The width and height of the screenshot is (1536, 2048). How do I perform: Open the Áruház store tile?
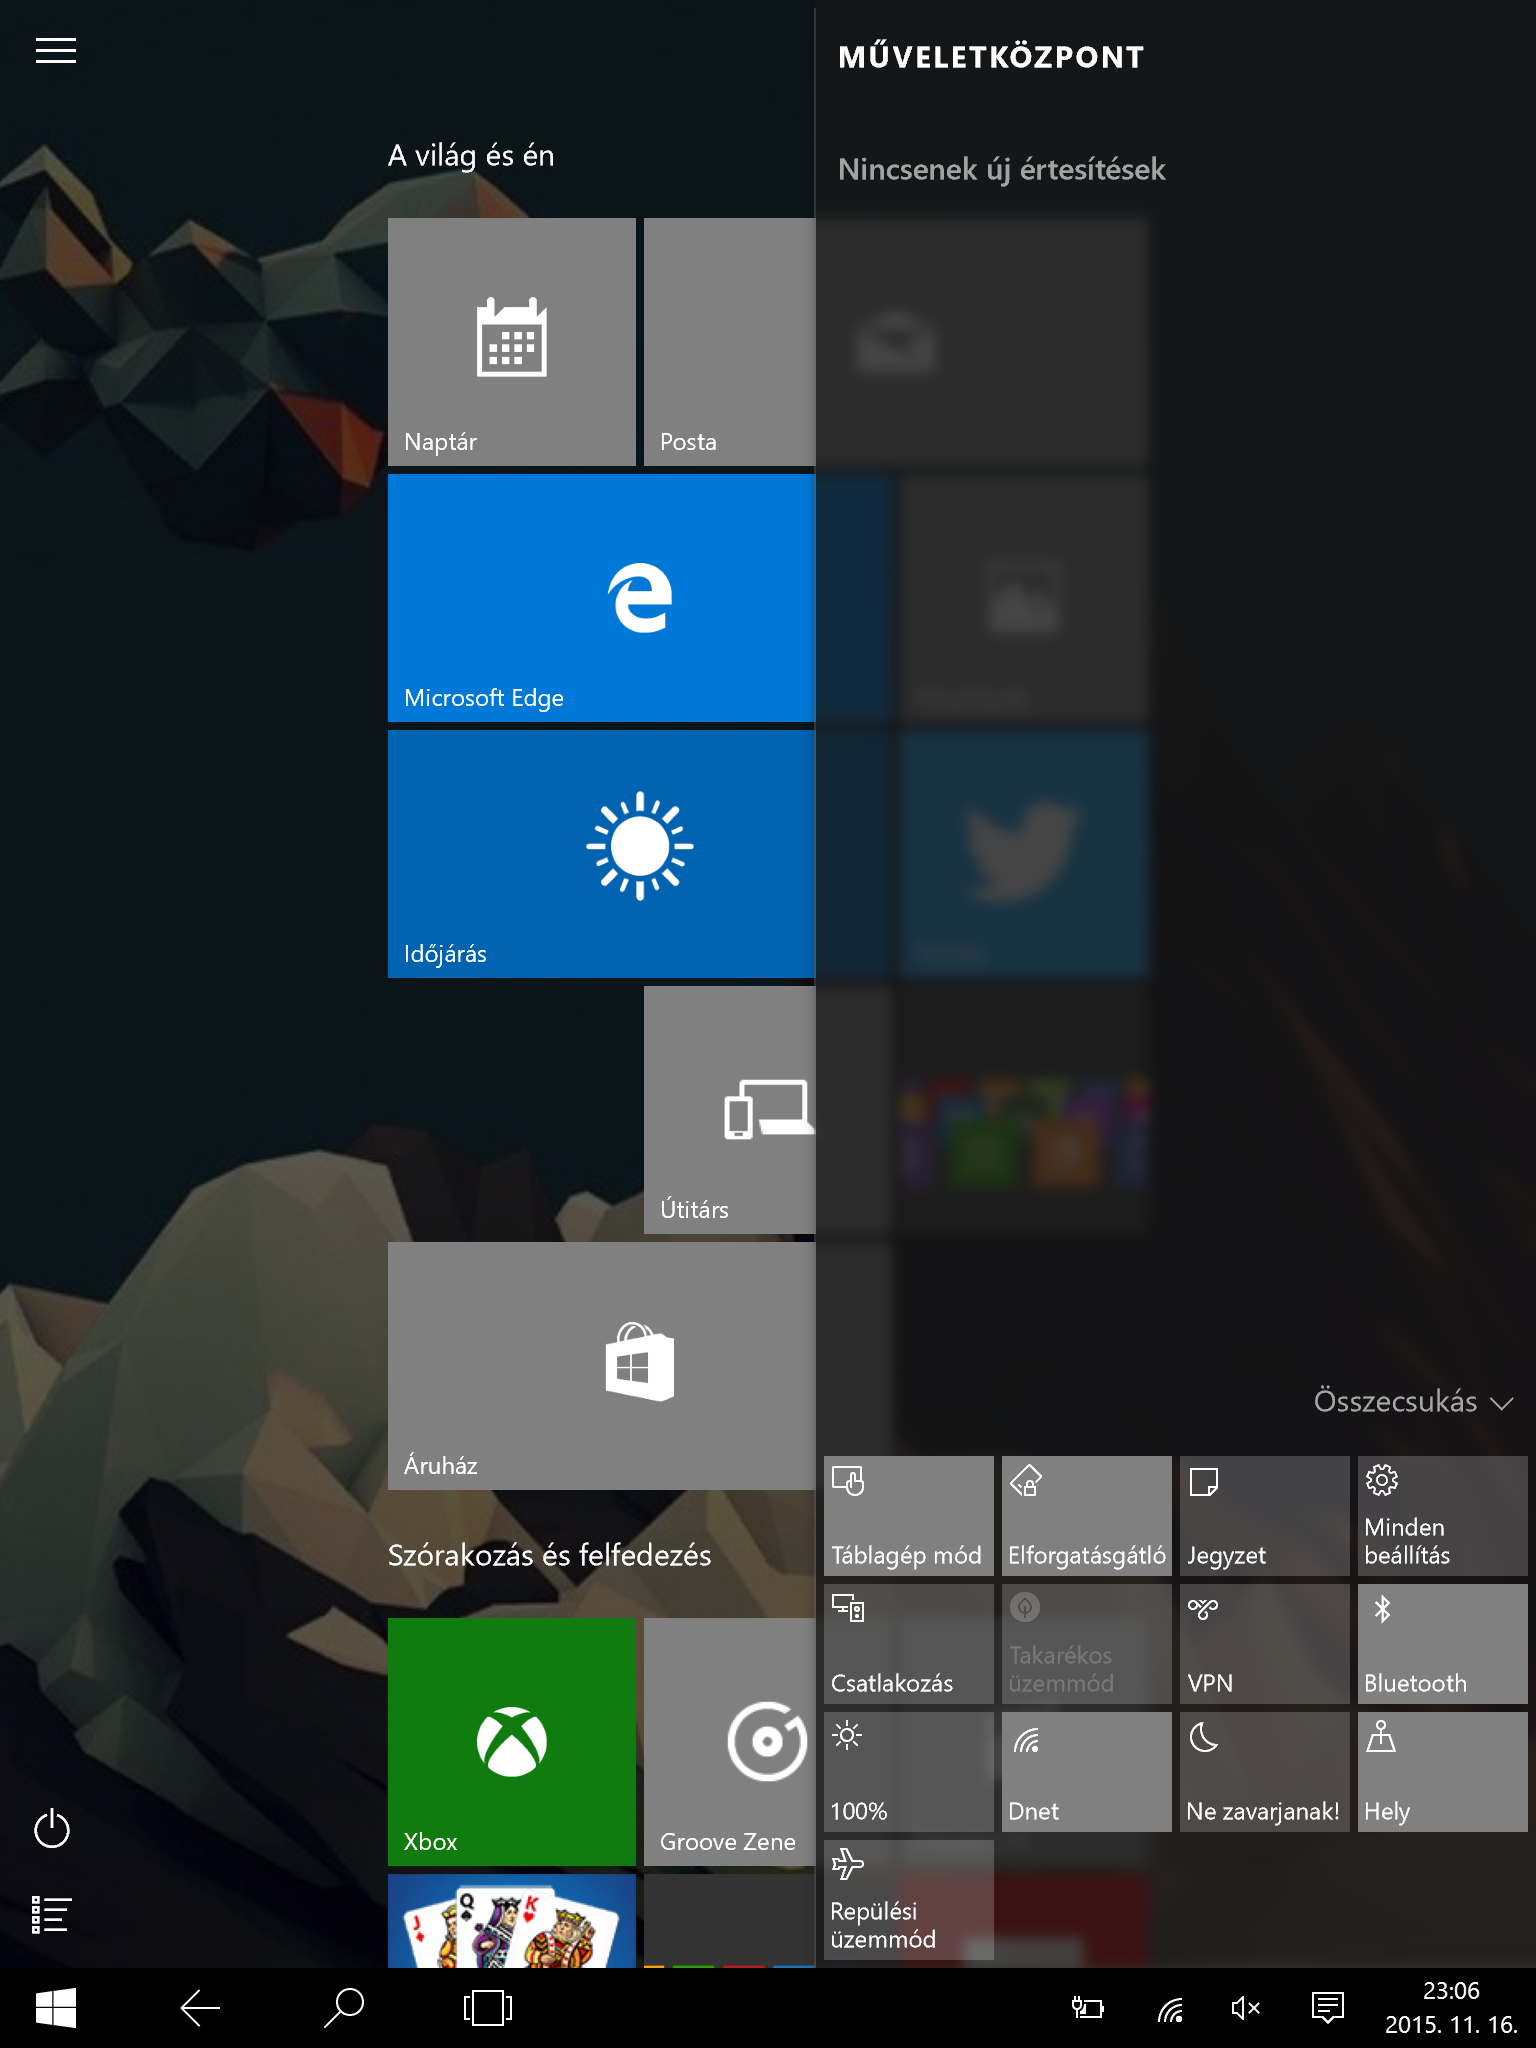point(601,1365)
